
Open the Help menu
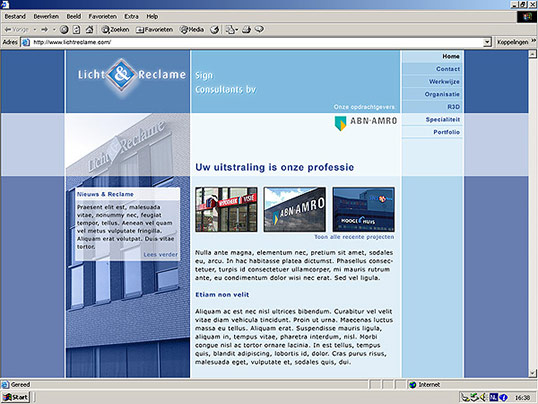point(152,16)
